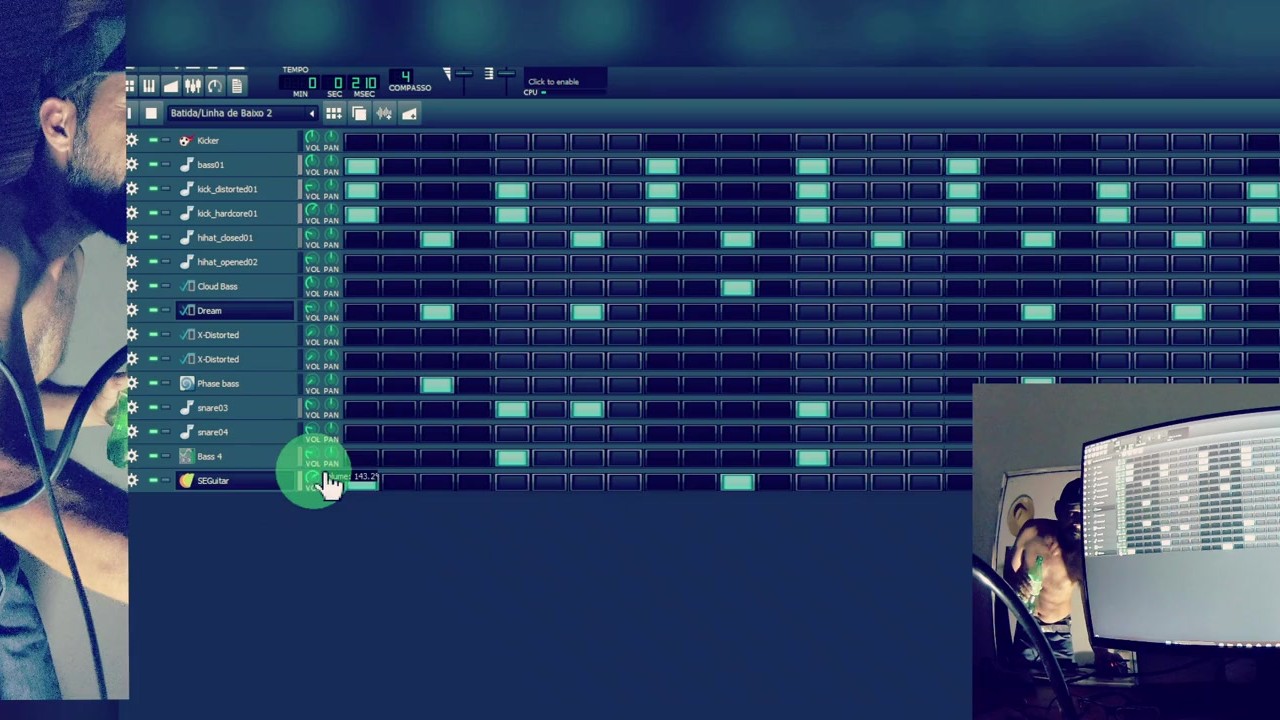Open gear actions menu for Cloud Bass
The width and height of the screenshot is (1280, 720).
[132, 286]
